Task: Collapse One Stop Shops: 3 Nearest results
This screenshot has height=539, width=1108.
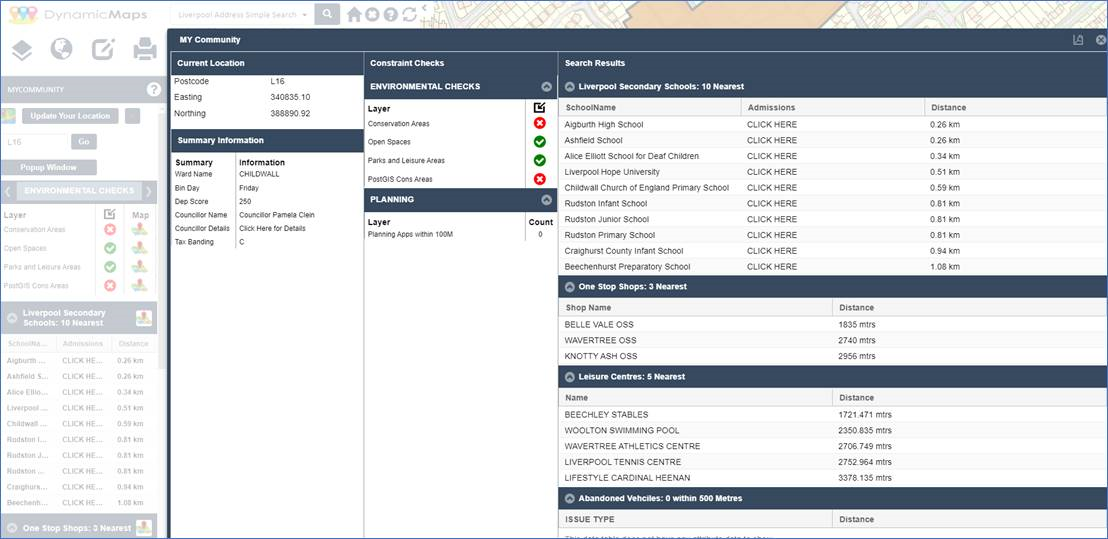Action: (x=570, y=287)
